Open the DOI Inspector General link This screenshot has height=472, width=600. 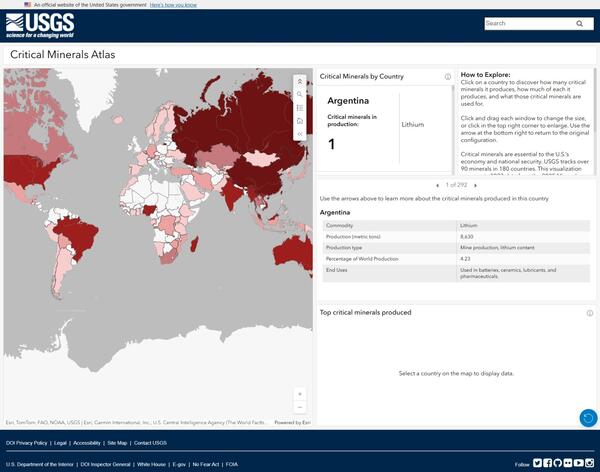[105, 464]
